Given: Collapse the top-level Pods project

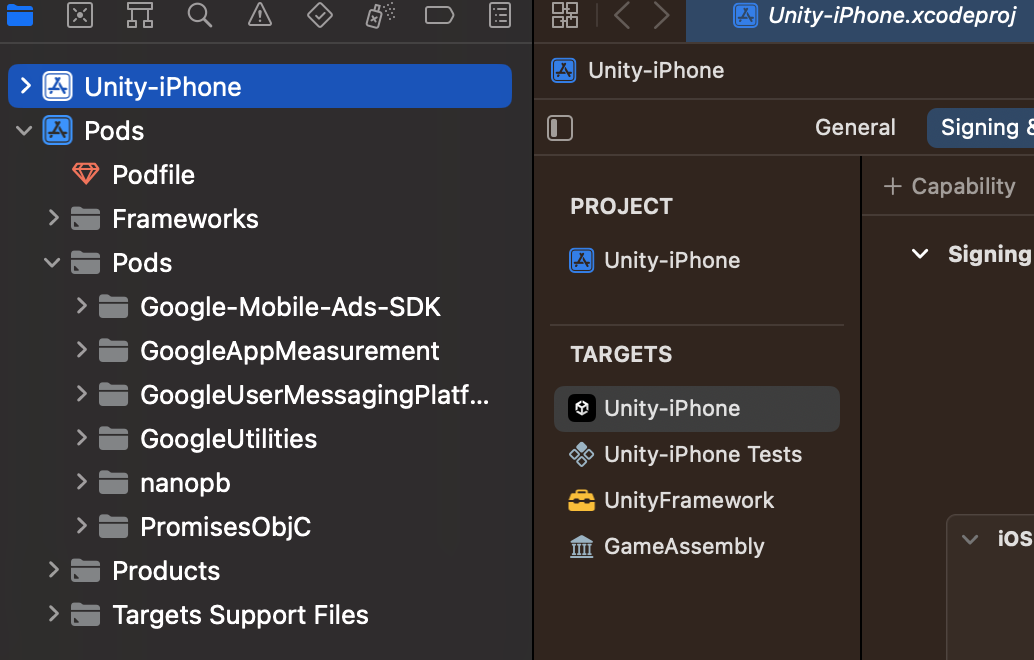Looking at the screenshot, I should tap(24, 131).
